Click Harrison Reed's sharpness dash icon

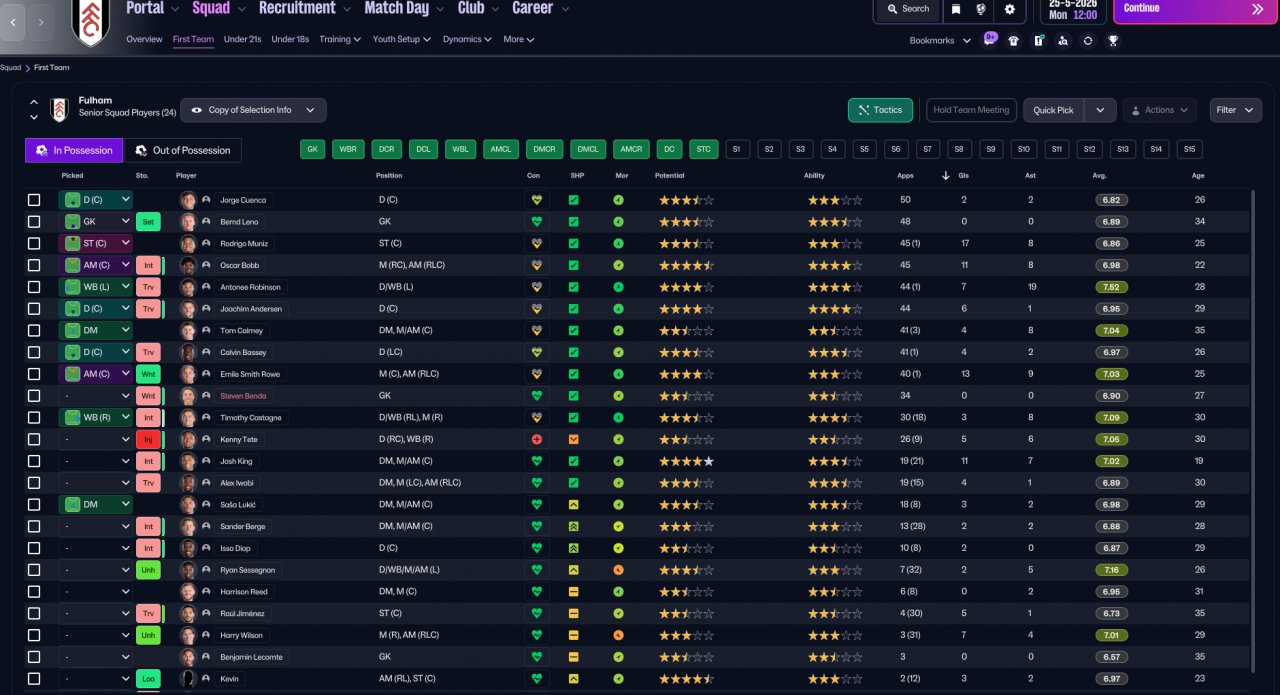coord(573,592)
